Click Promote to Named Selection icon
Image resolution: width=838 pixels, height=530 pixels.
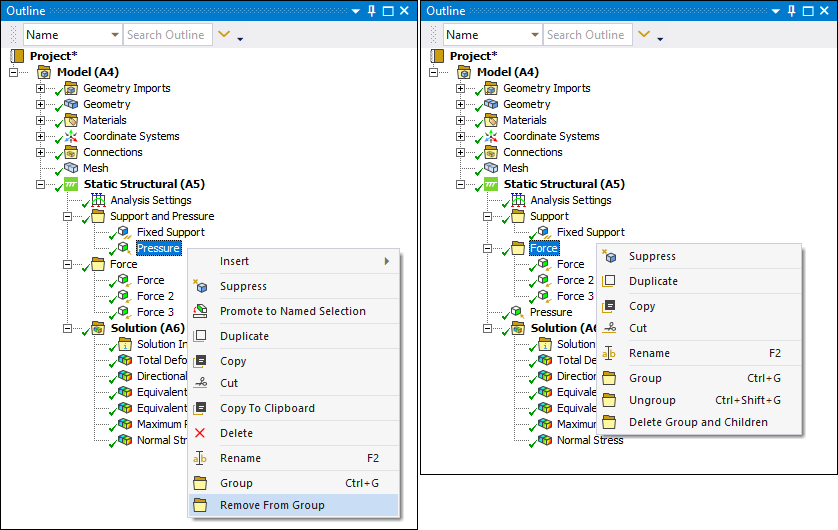(200, 311)
